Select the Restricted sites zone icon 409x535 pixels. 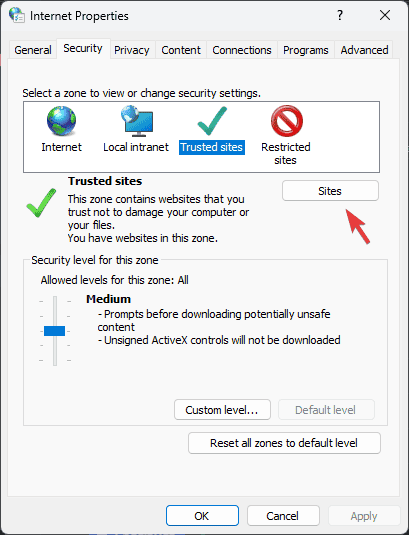(x=287, y=121)
